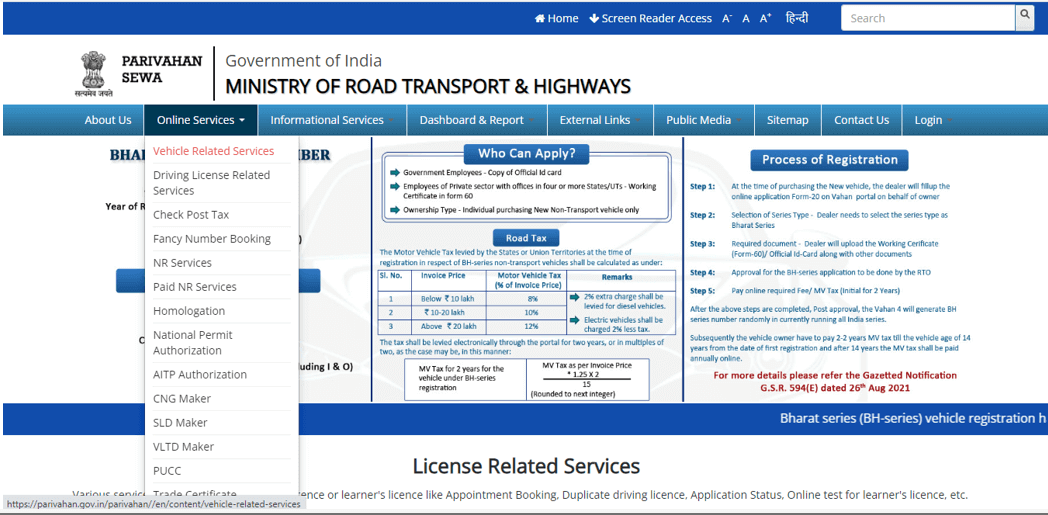
Task: Select Homologation menu entry
Action: click(x=188, y=311)
